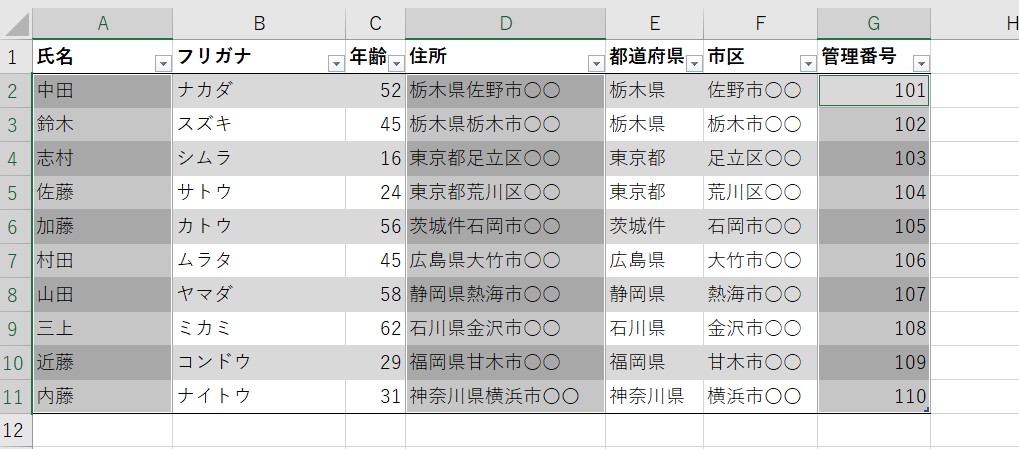
Task: Select column B header
Action: pos(259,24)
